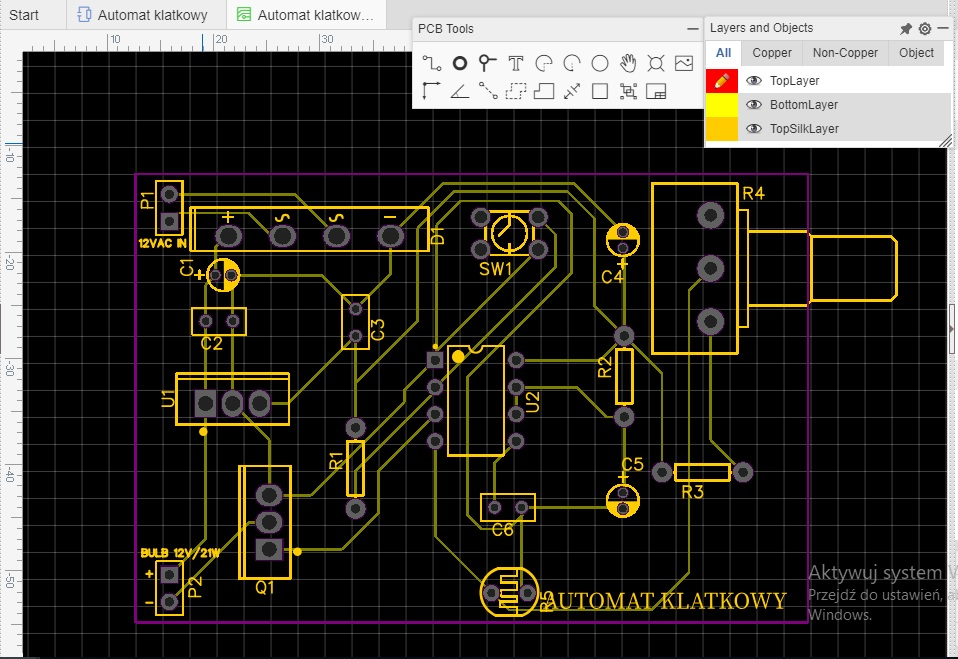Switch to the Copper tab
This screenshot has height=659, width=958.
pyautogui.click(x=772, y=53)
